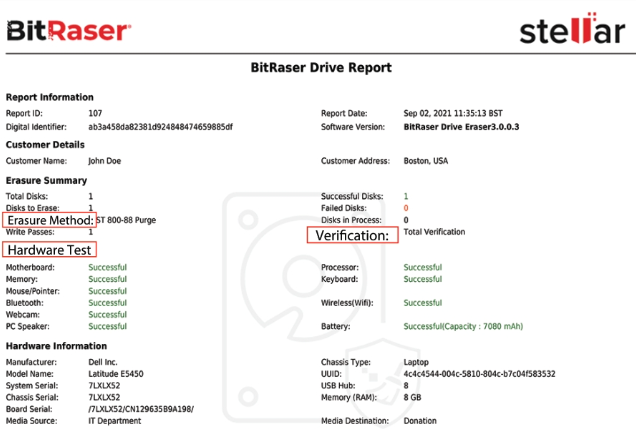
Task: Click the Chassis Serial value '7LXLX52'
Action: [x=104, y=397]
